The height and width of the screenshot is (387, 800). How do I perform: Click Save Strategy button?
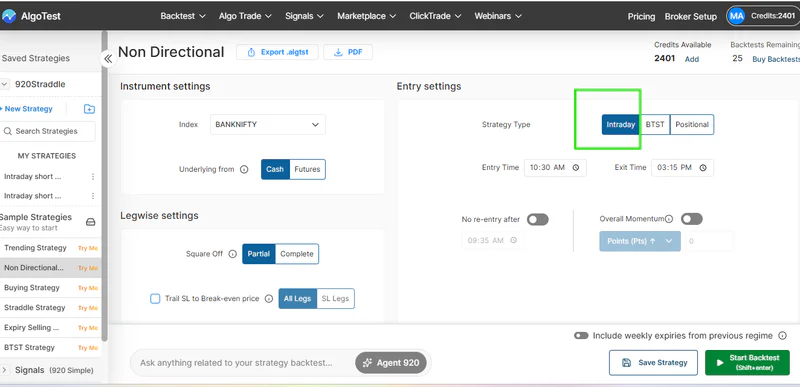tap(653, 363)
